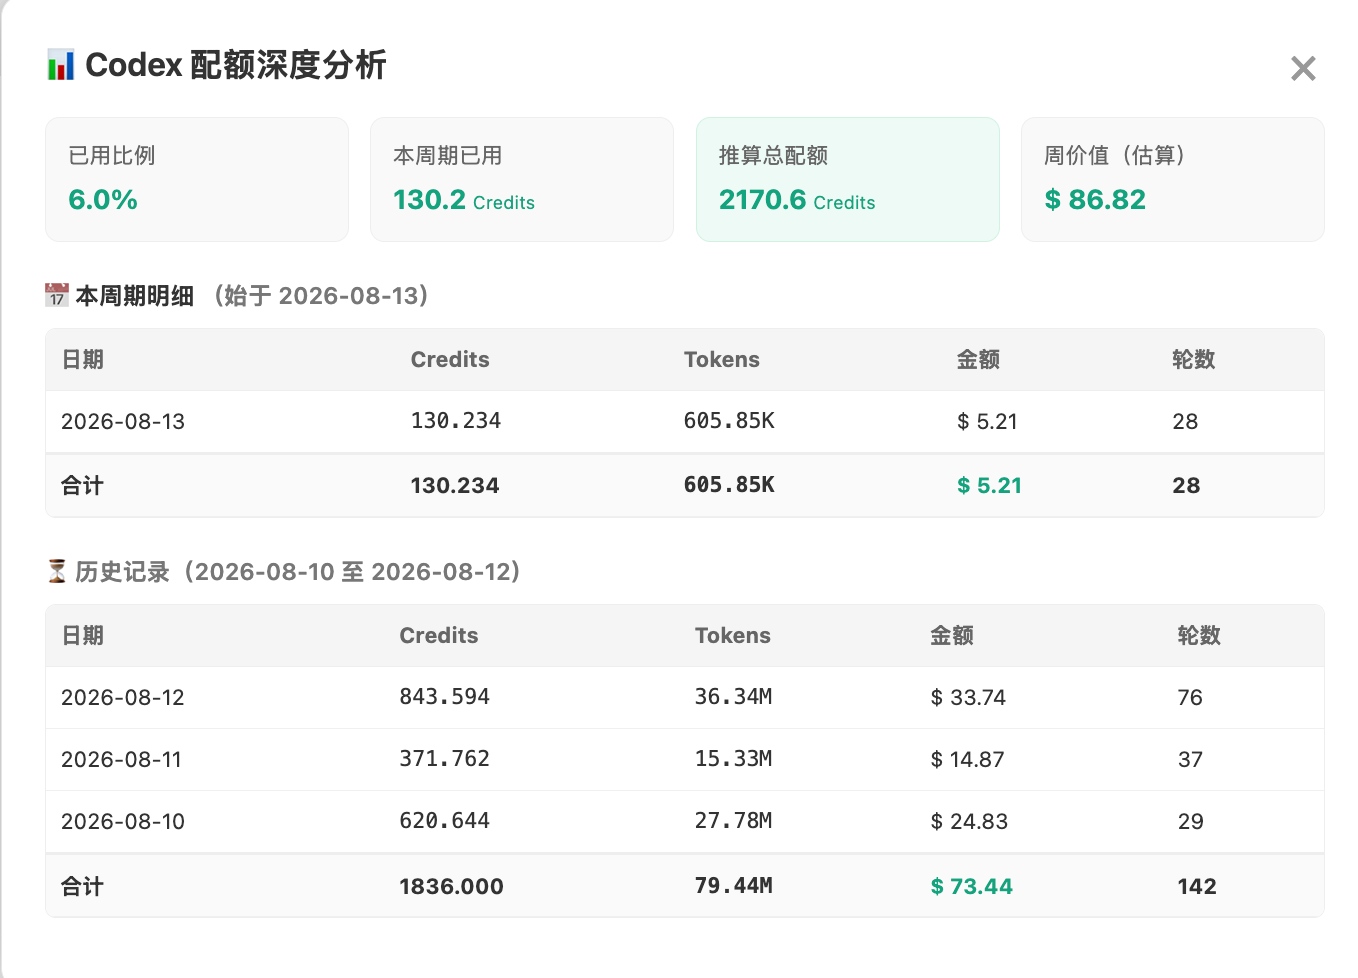The height and width of the screenshot is (978, 1358).
Task: Click the 2026-08-10 至 2026-08-12 date range
Action: [x=352, y=572]
